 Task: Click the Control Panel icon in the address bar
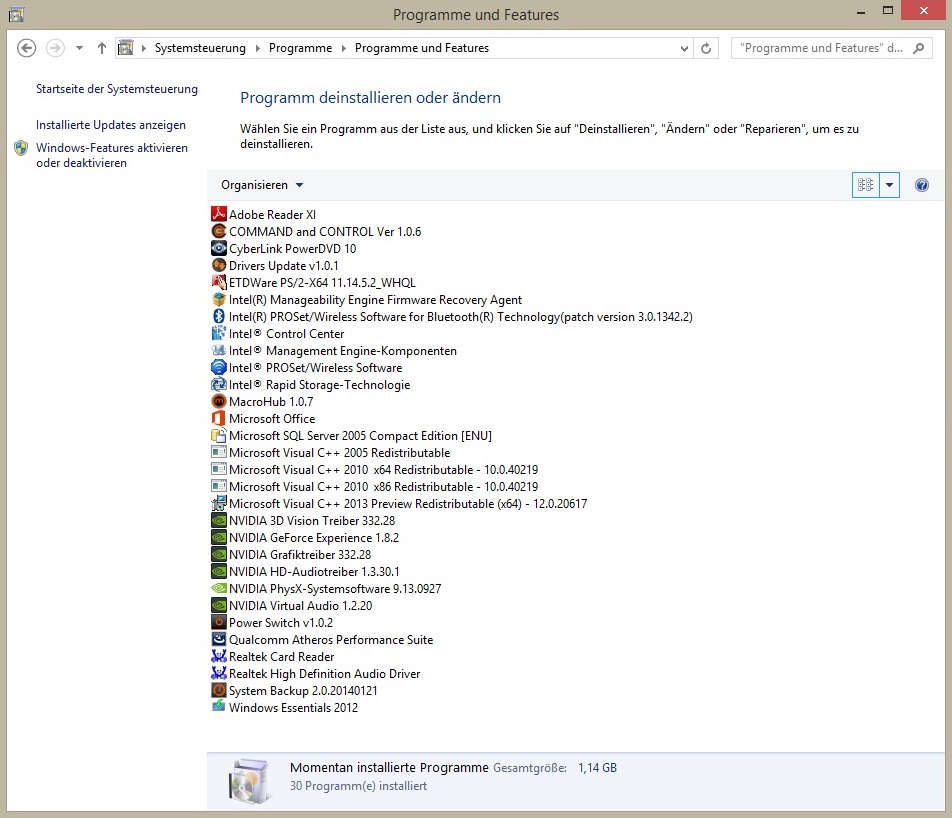(125, 47)
